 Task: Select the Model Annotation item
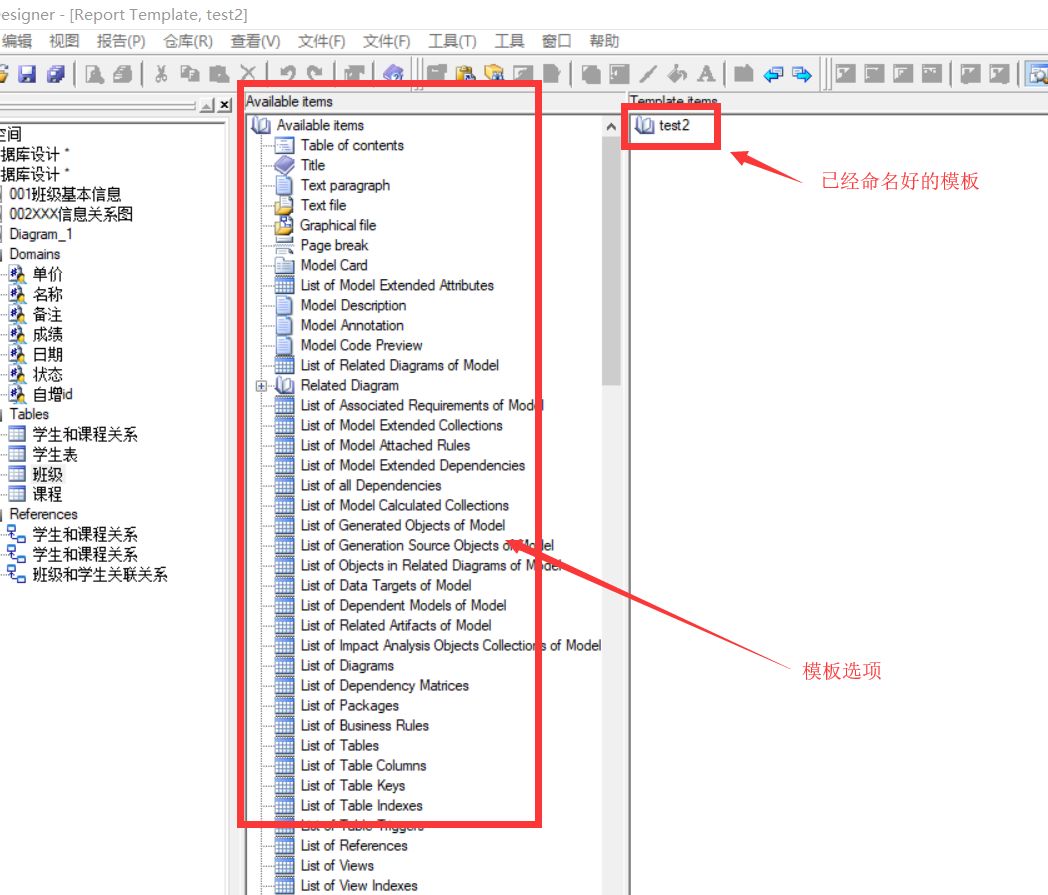(x=352, y=326)
